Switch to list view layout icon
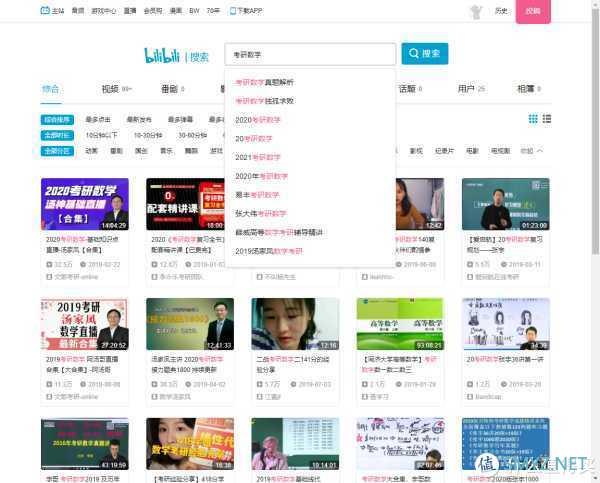This screenshot has width=600, height=483. click(x=547, y=119)
